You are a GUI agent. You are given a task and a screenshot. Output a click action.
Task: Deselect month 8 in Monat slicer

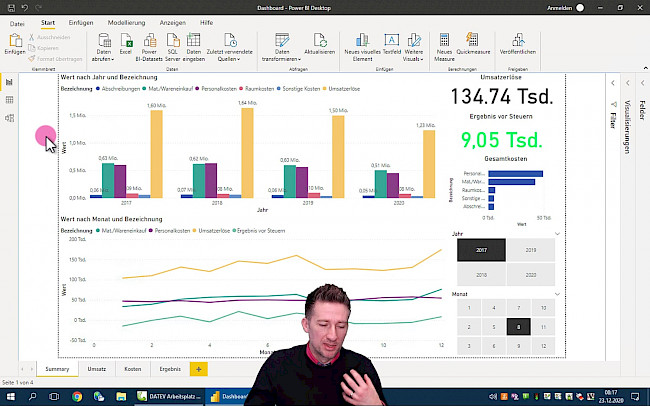(x=518, y=327)
